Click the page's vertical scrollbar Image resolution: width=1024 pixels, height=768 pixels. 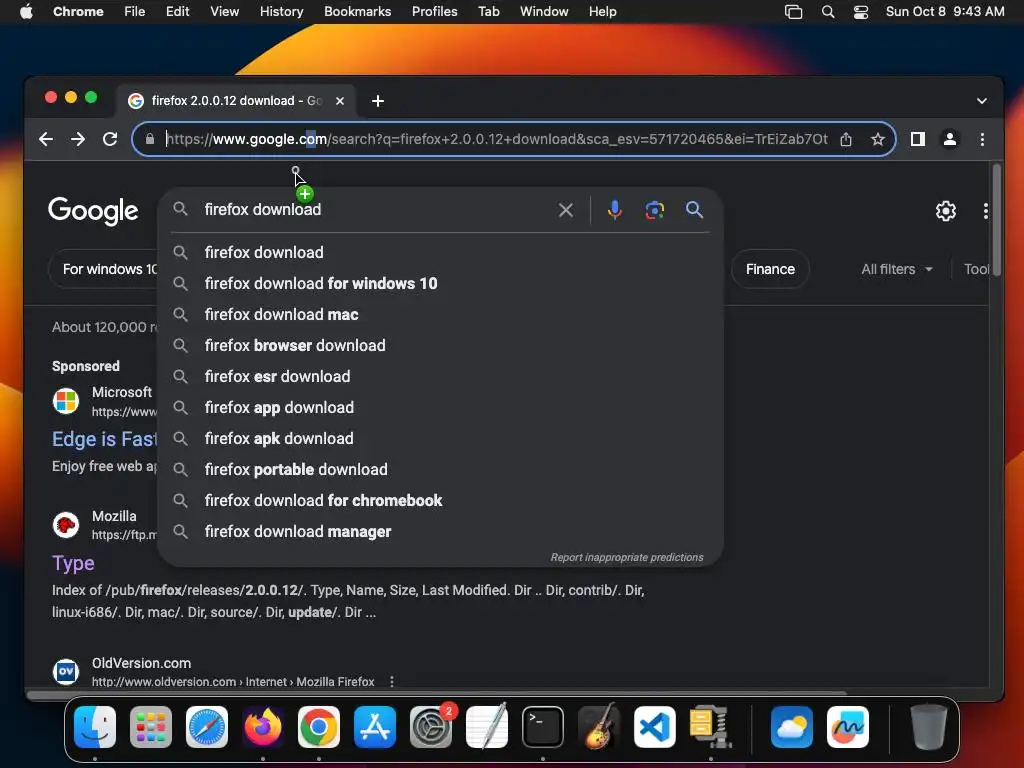coord(997,219)
